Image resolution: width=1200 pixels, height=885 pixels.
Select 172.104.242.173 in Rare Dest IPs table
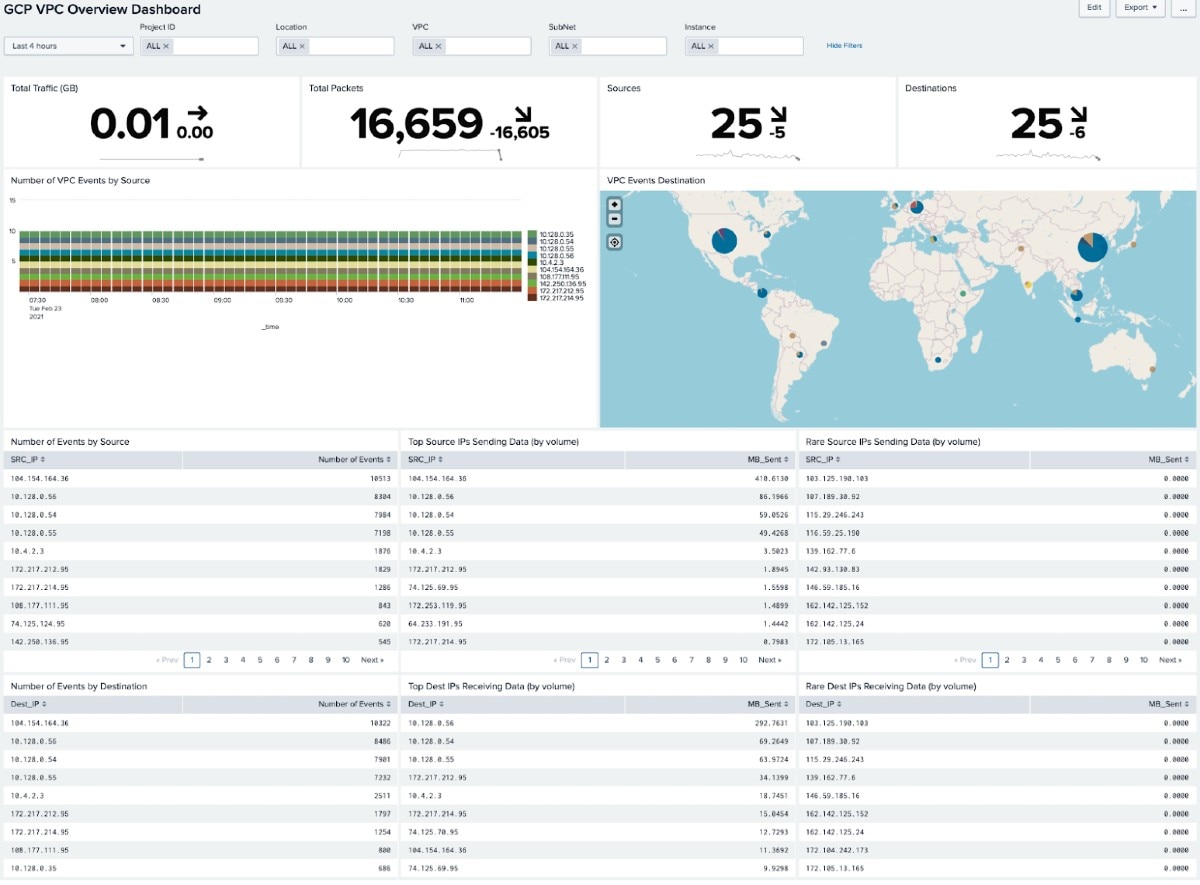tap(837, 850)
